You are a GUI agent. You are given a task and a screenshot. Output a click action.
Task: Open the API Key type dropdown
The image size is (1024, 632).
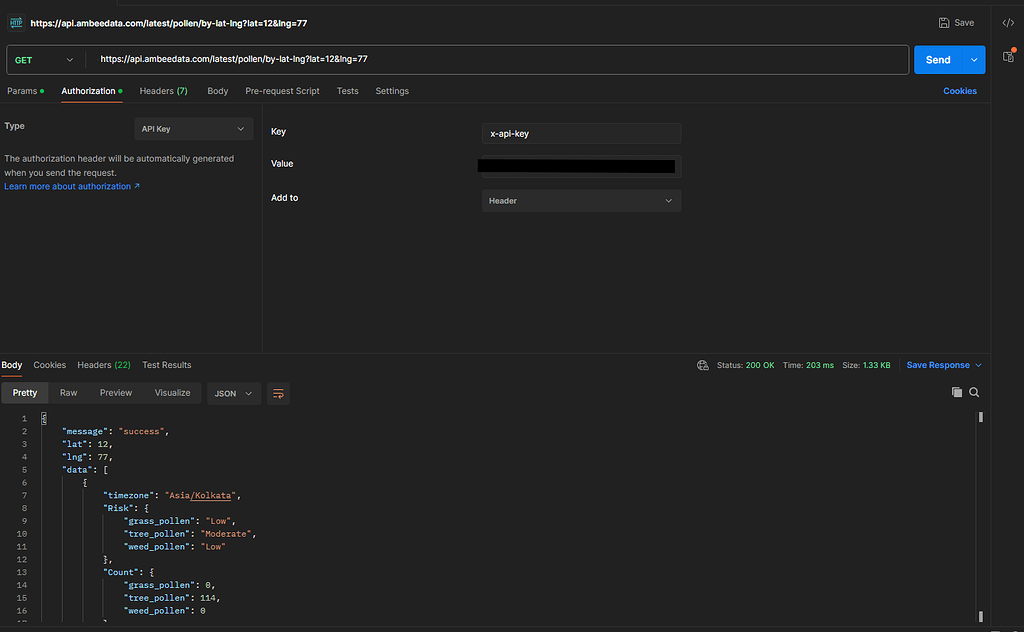point(193,128)
